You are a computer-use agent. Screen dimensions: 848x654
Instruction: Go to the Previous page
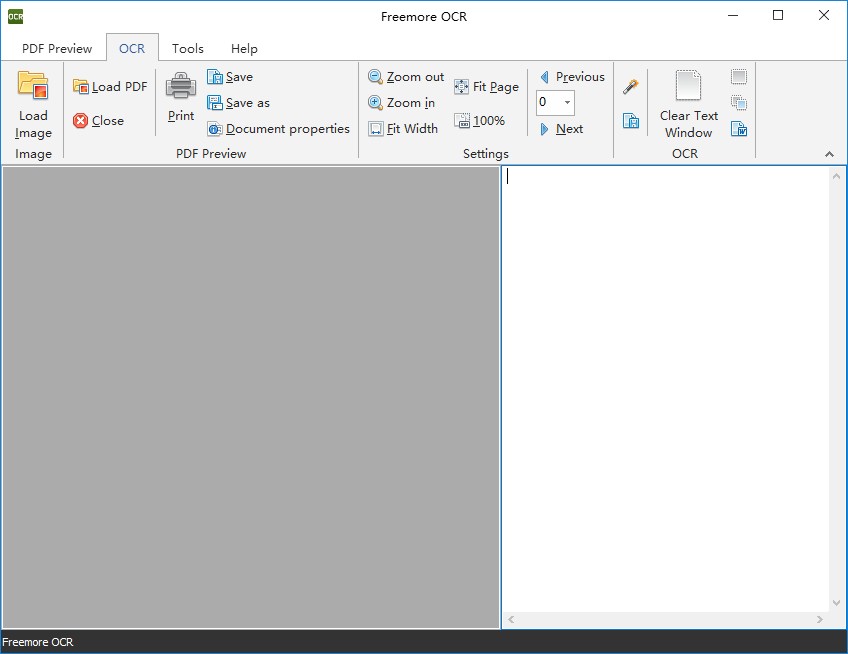pyautogui.click(x=571, y=77)
